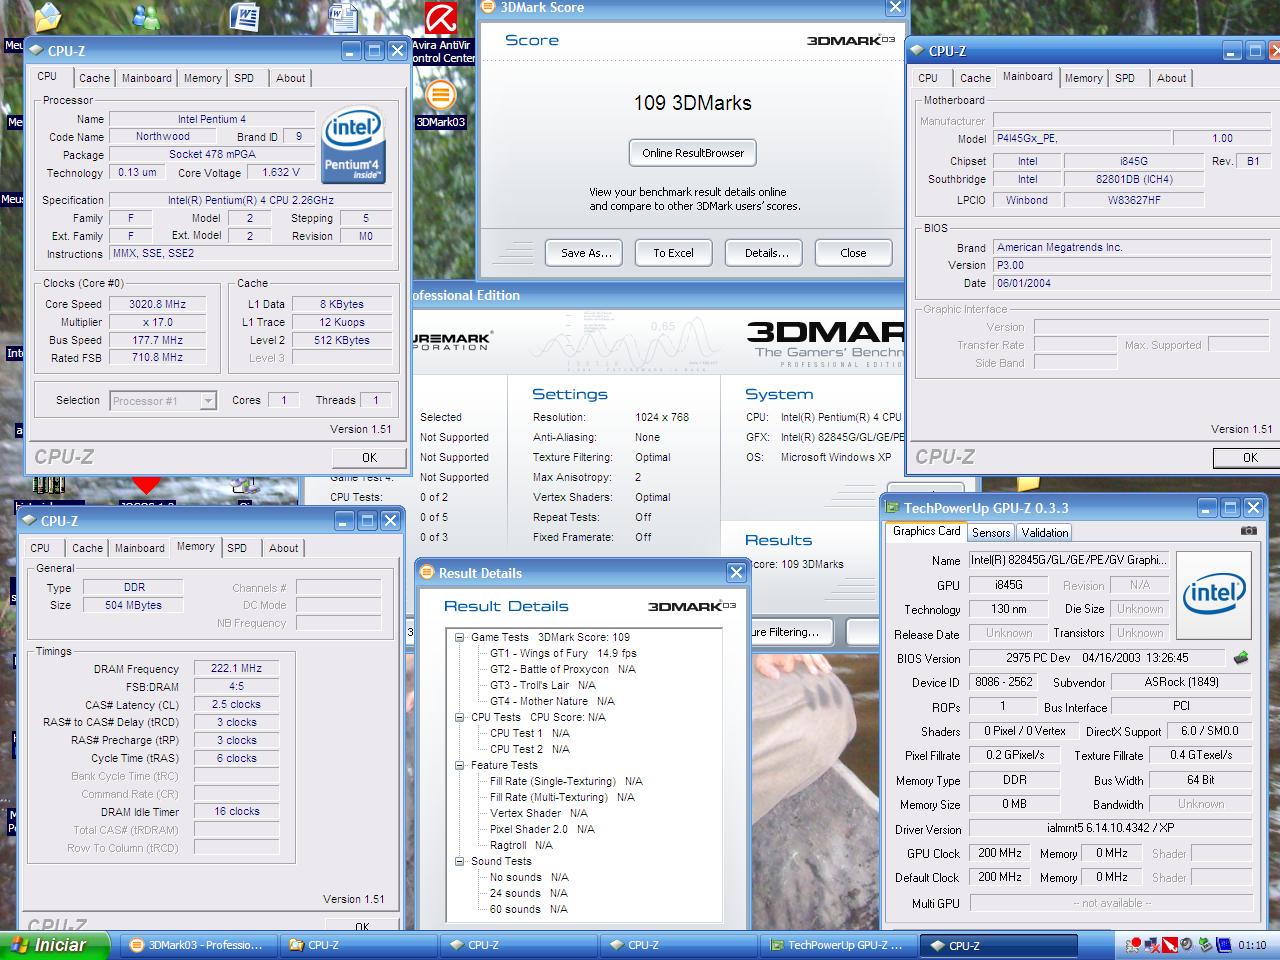The image size is (1280, 960).
Task: Click the Intel logo in GPU-Z
Action: coord(1214,594)
